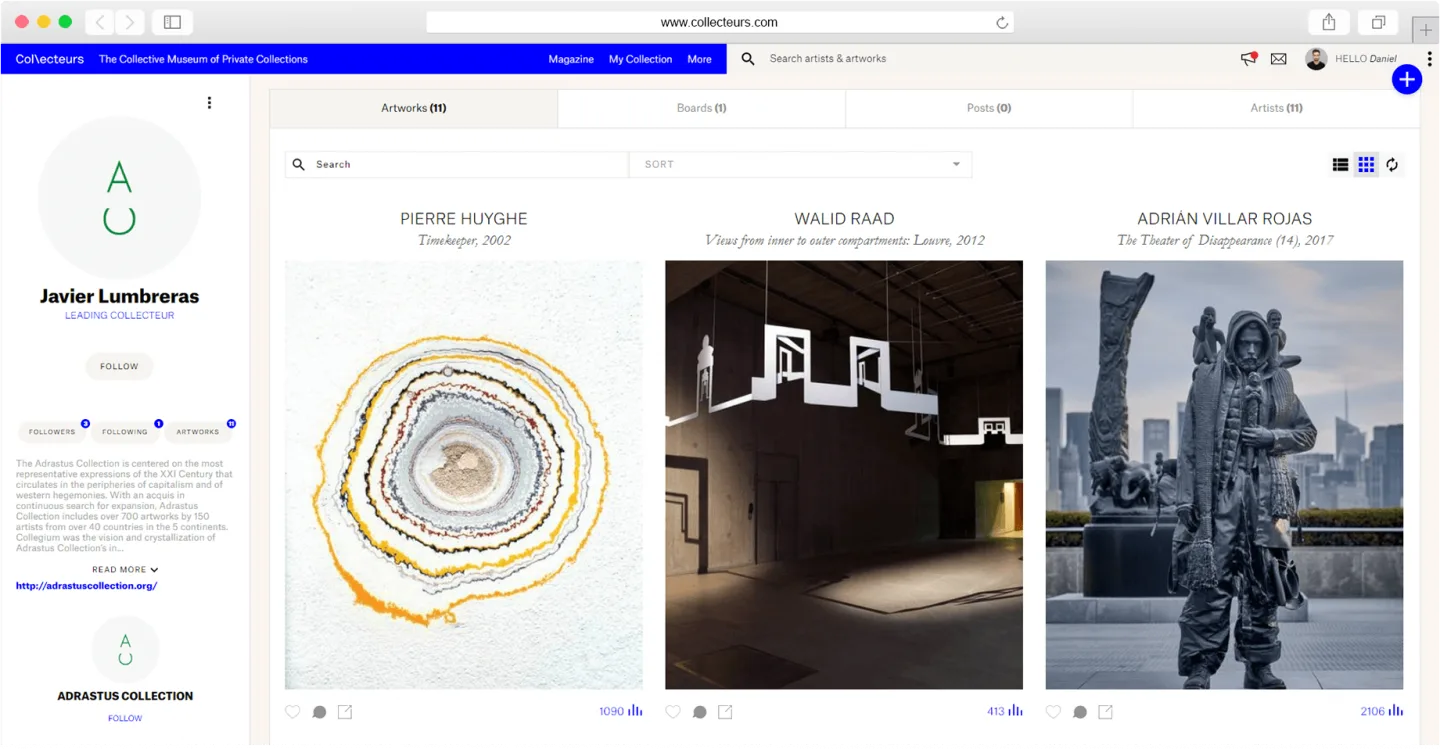
Task: Click the WALID RAAD artist name
Action: pos(844,219)
